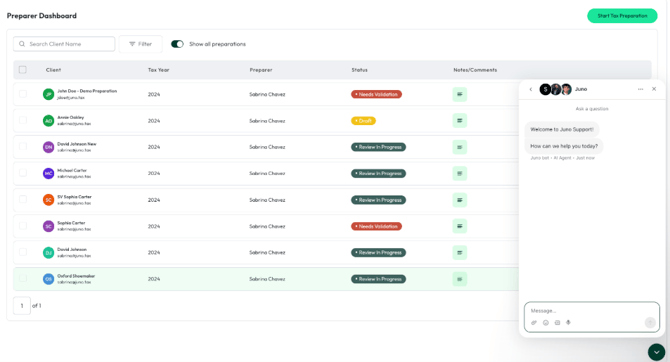
Task: Click the Preparer Dashboard heading
Action: coord(41,16)
